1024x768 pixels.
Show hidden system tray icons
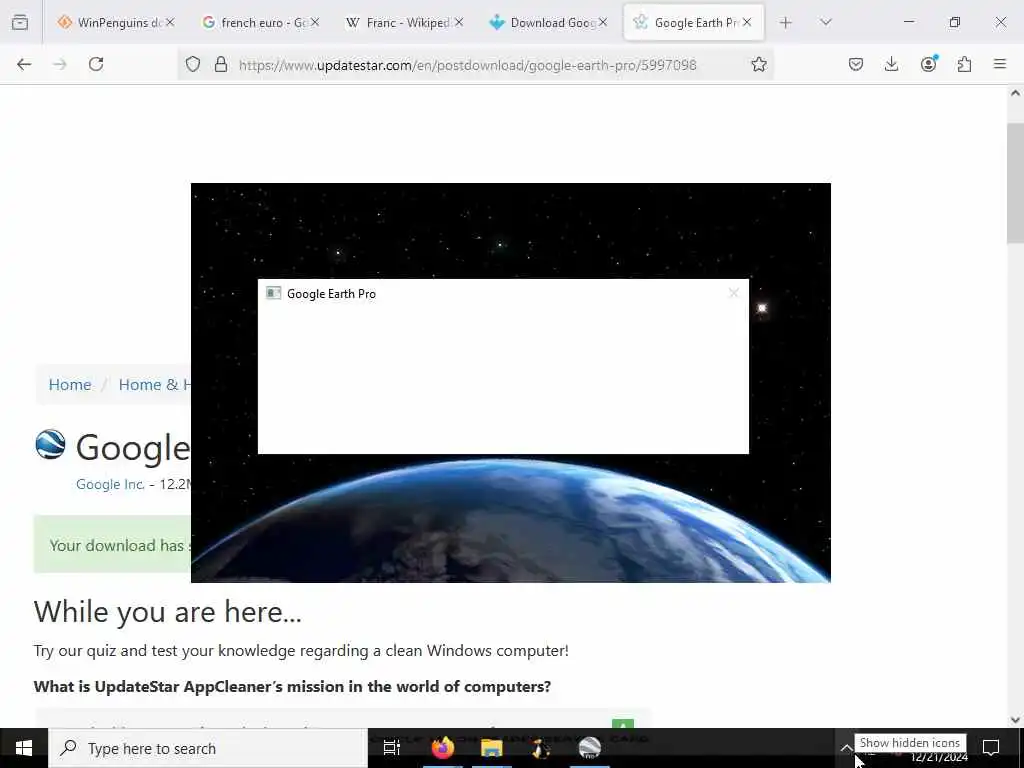846,748
